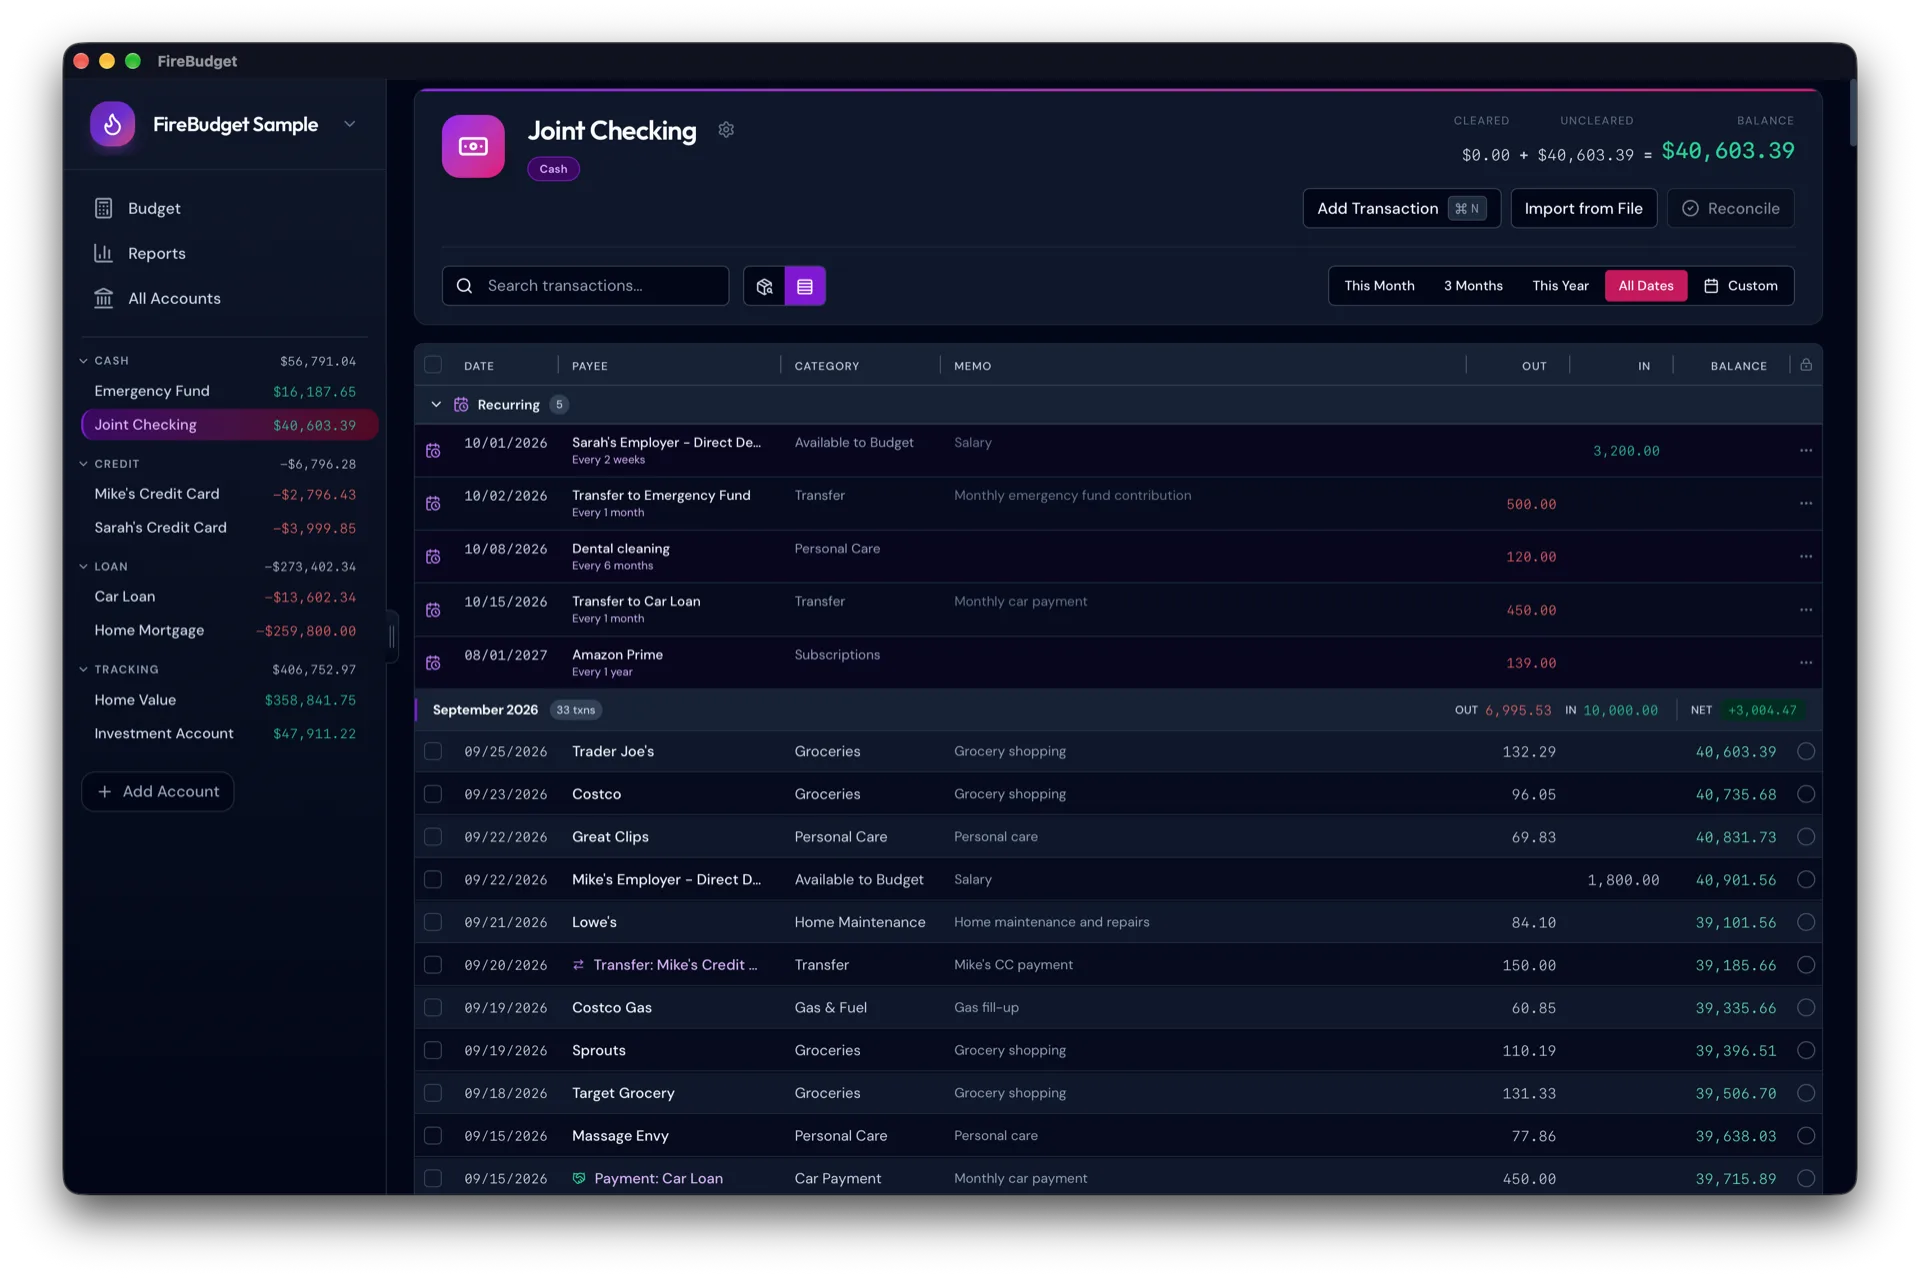The width and height of the screenshot is (1920, 1278).
Task: Collapse the LOAN accounts section
Action: (x=83, y=566)
